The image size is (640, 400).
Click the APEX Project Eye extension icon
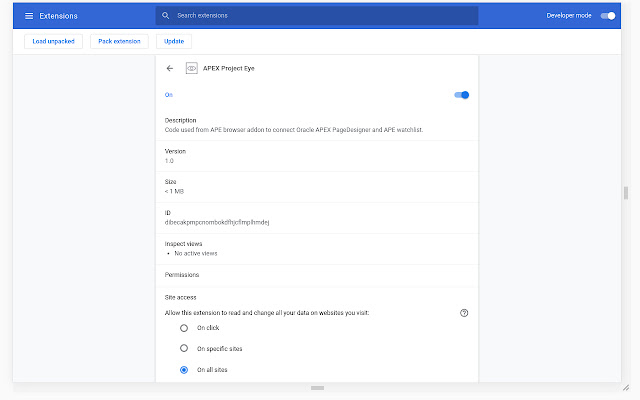[191, 68]
